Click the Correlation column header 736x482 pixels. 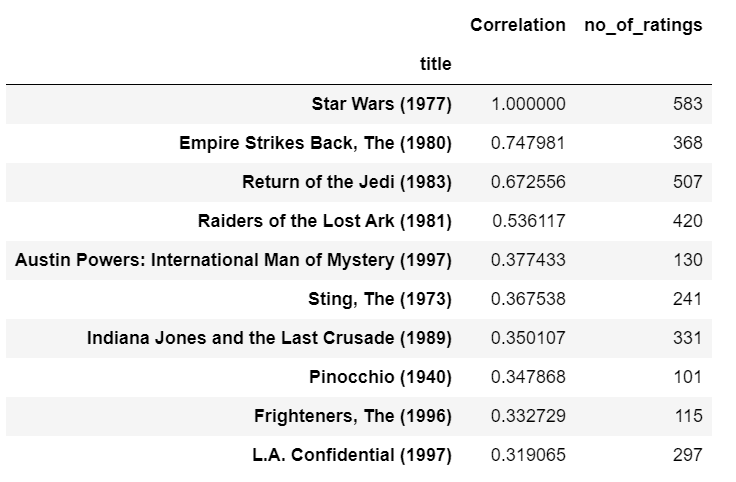tap(518, 25)
